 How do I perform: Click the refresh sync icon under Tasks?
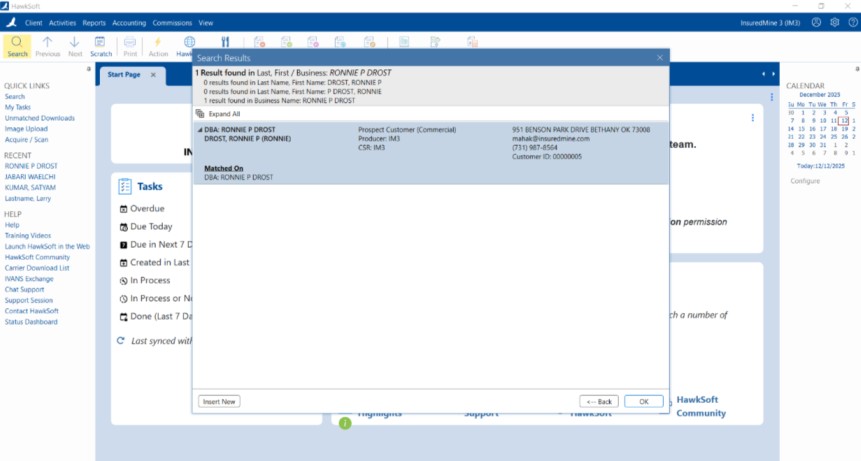(121, 341)
